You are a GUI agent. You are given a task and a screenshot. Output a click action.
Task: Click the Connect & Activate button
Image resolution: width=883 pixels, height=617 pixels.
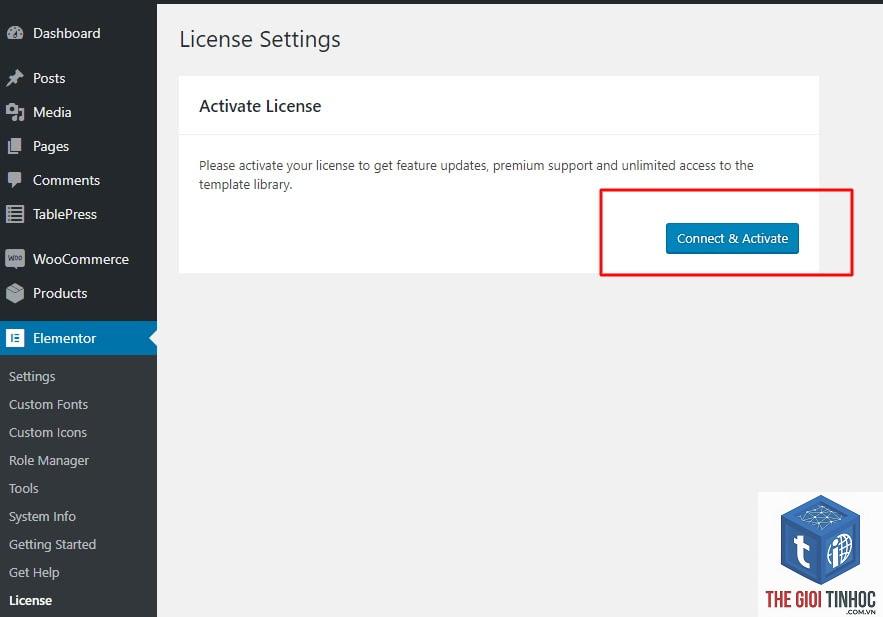(x=732, y=239)
